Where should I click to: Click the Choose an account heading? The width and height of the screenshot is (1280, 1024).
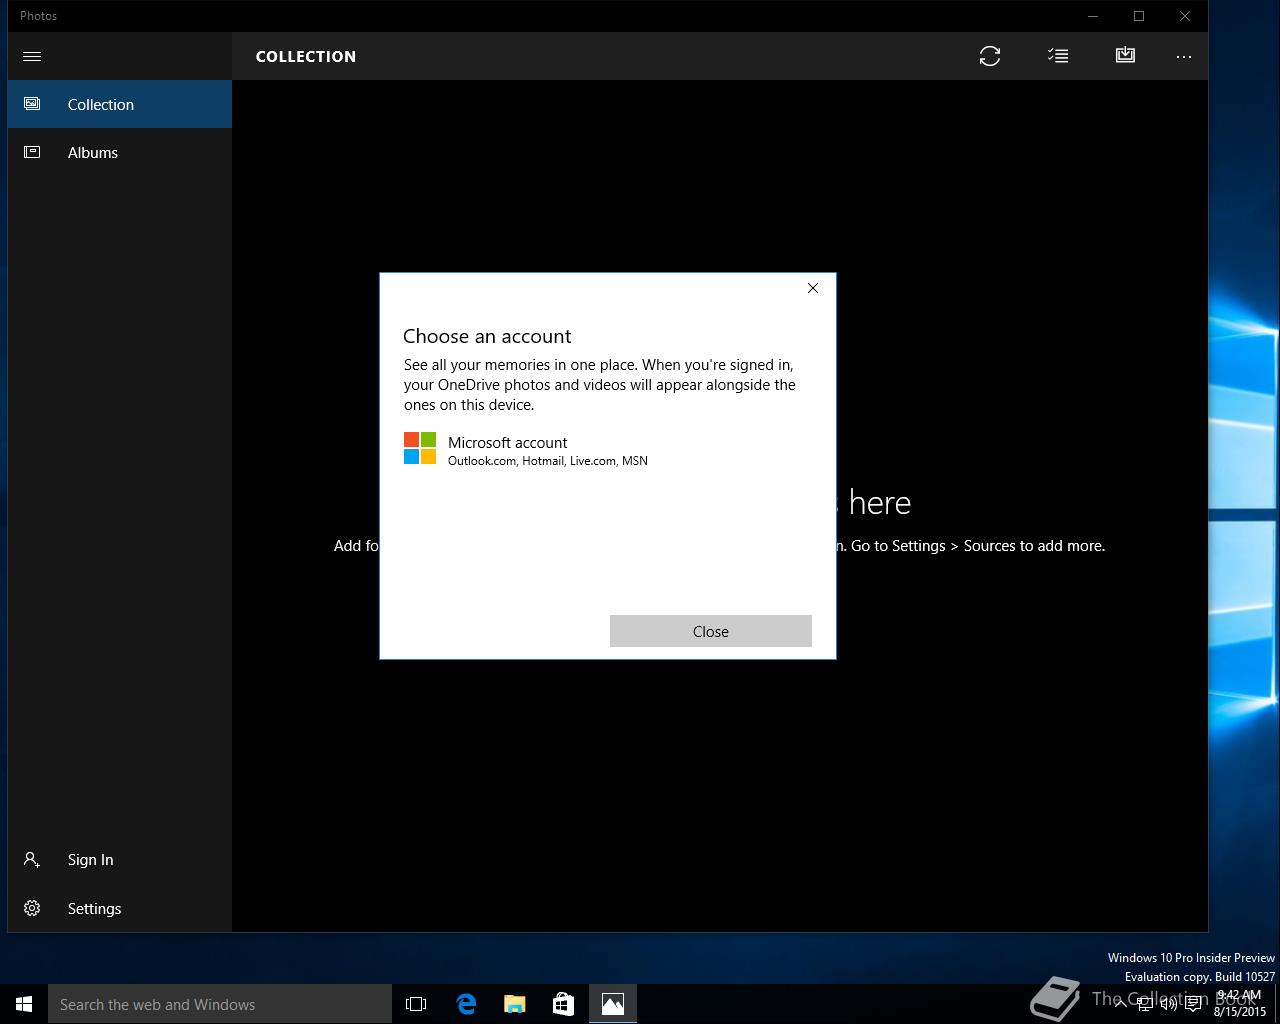[487, 336]
